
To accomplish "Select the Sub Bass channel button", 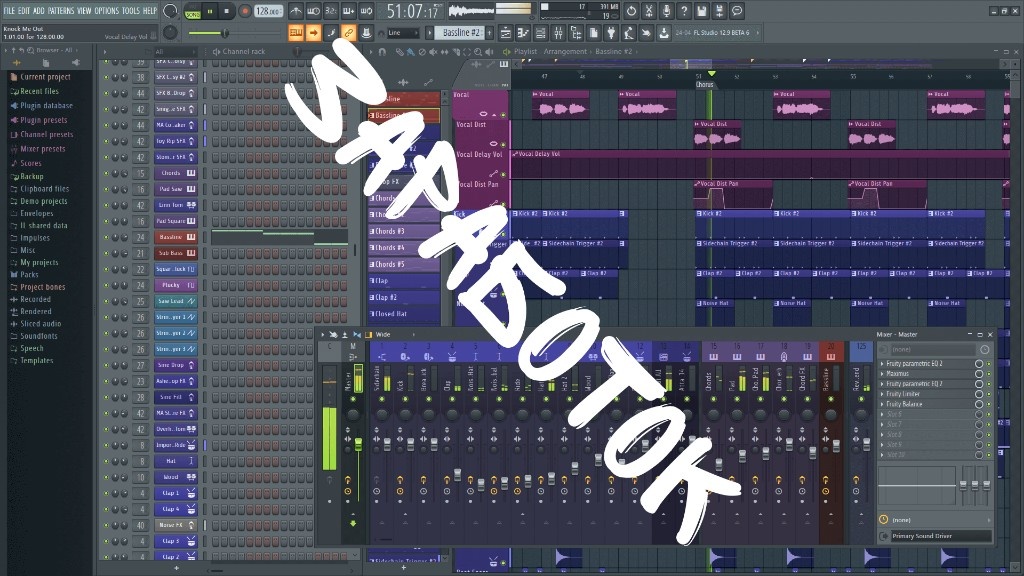I will coord(175,253).
